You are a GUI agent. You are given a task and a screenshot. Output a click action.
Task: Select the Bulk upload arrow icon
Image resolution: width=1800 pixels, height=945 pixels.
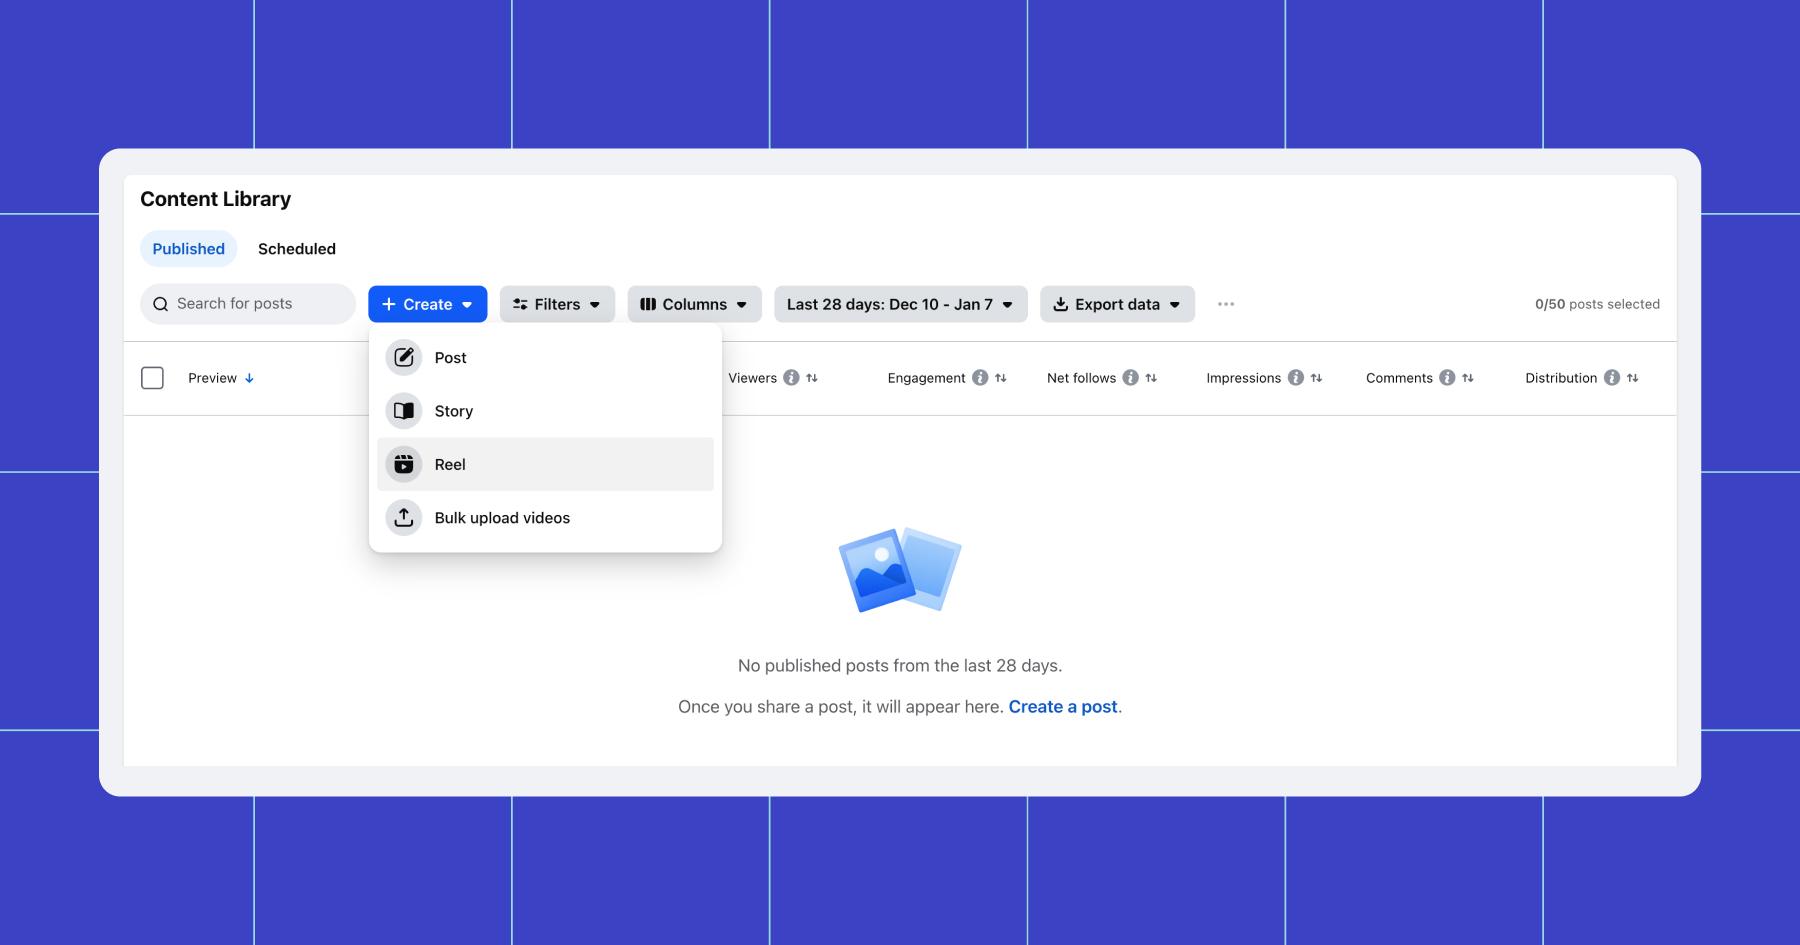[x=404, y=517]
